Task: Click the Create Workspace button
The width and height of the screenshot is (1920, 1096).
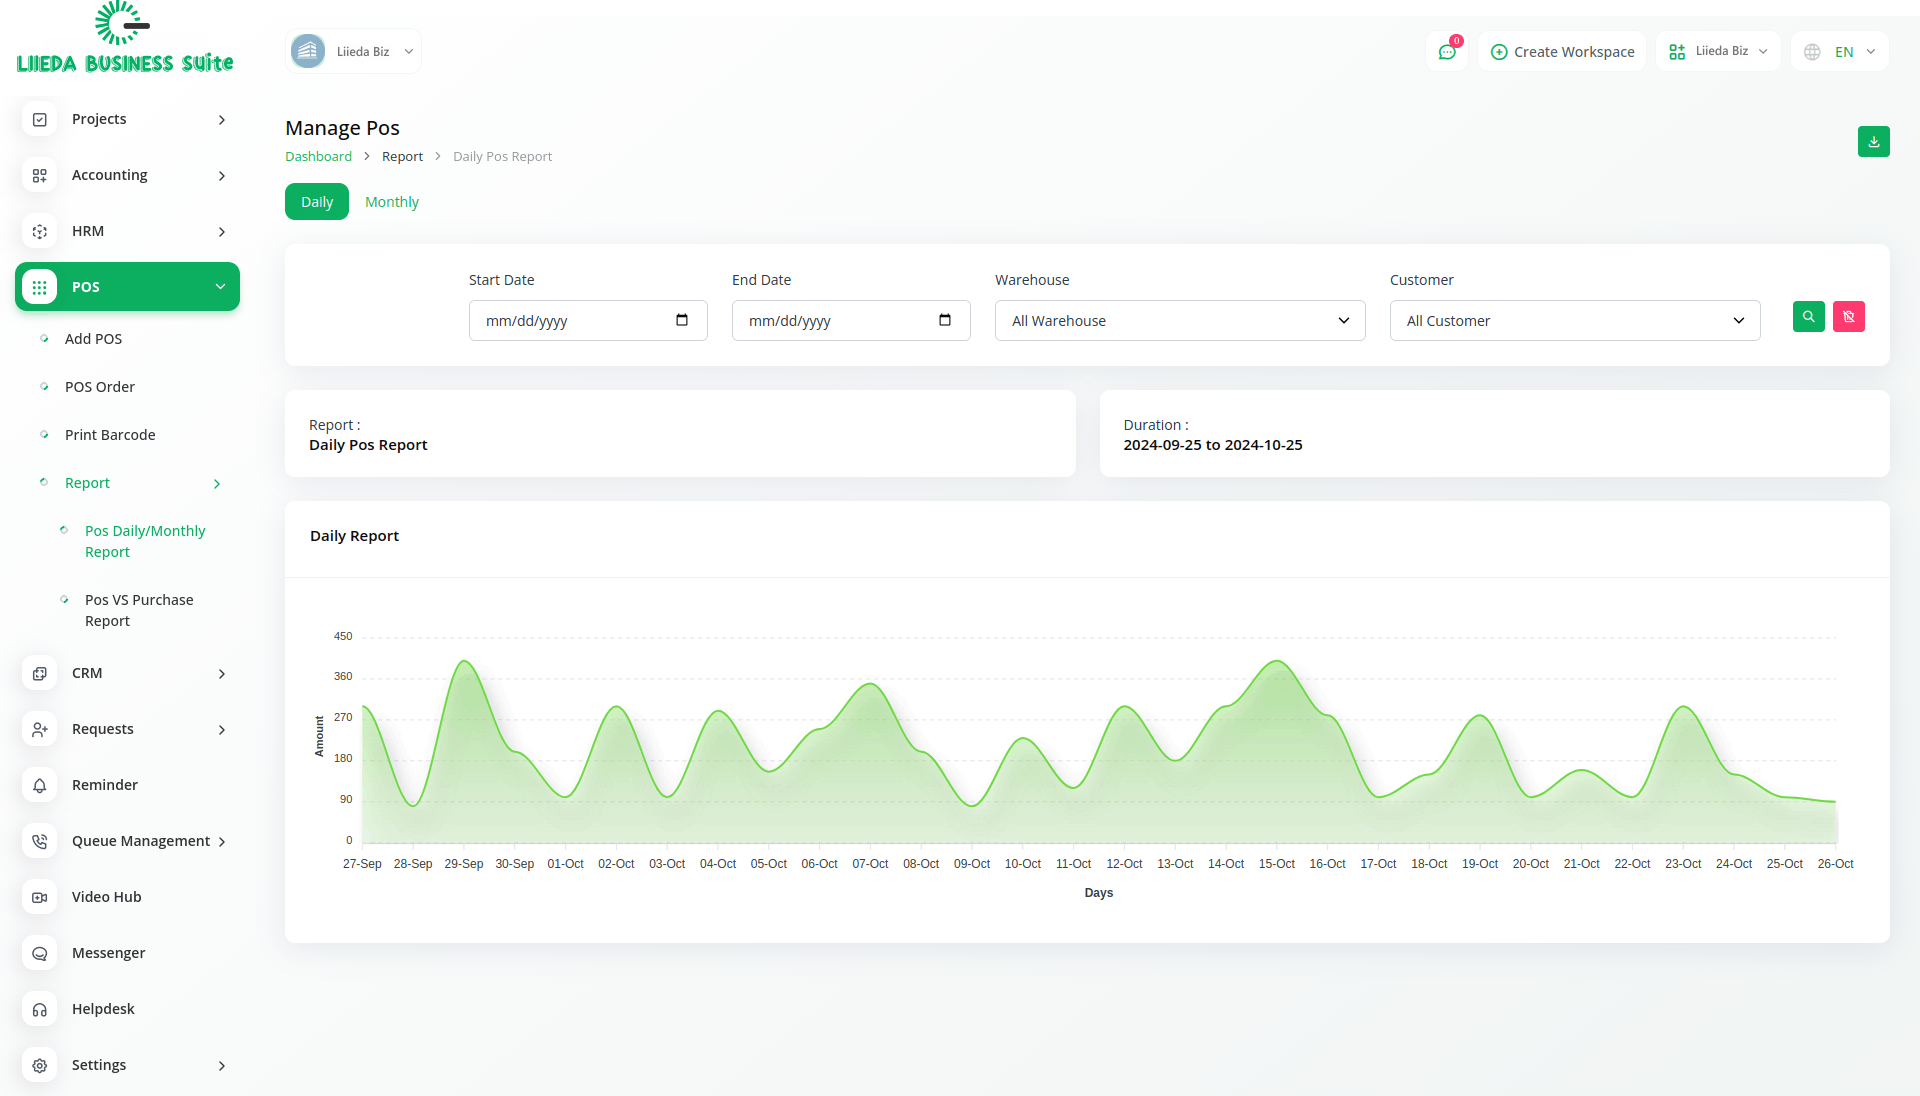Action: [x=1562, y=52]
